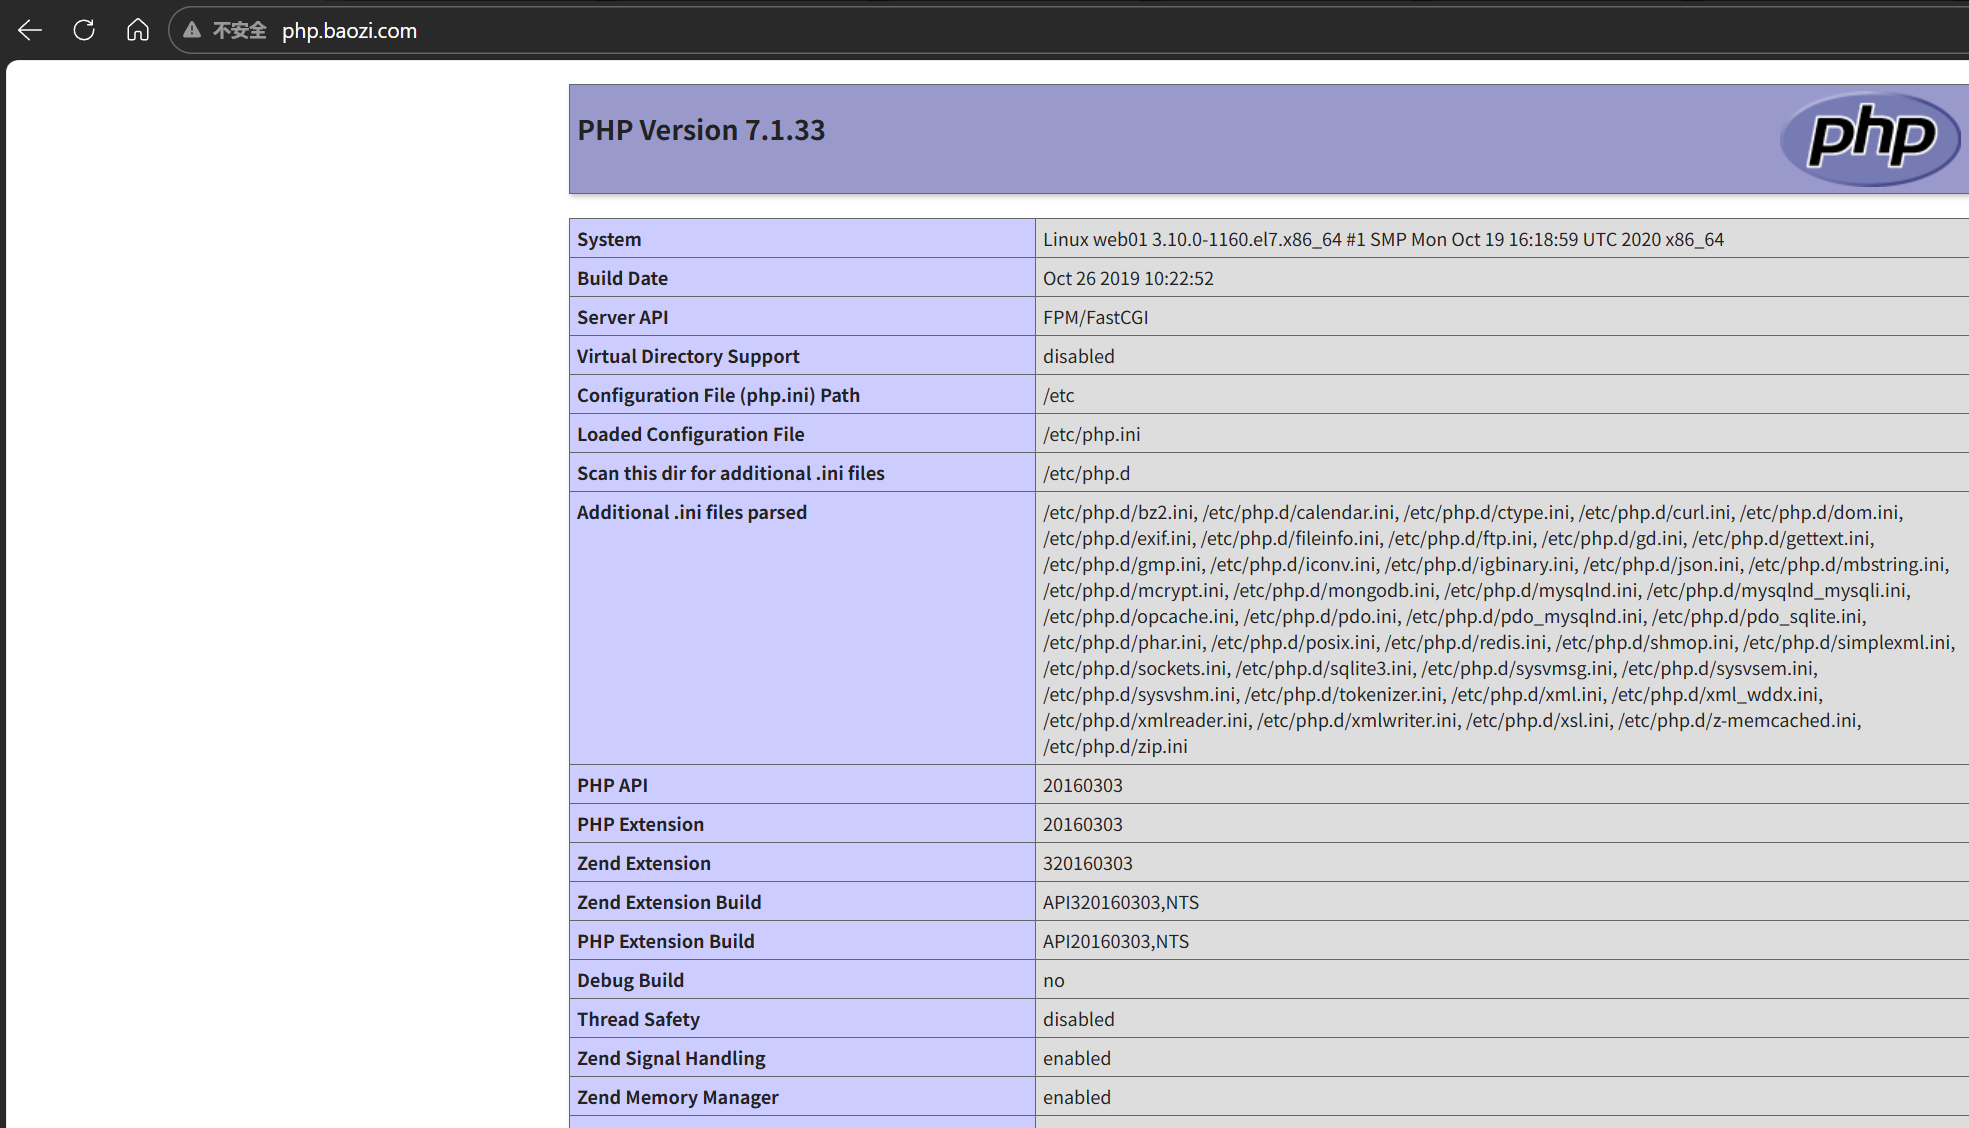Click the Debug Build label
Image resolution: width=1969 pixels, height=1128 pixels.
pyautogui.click(x=630, y=980)
